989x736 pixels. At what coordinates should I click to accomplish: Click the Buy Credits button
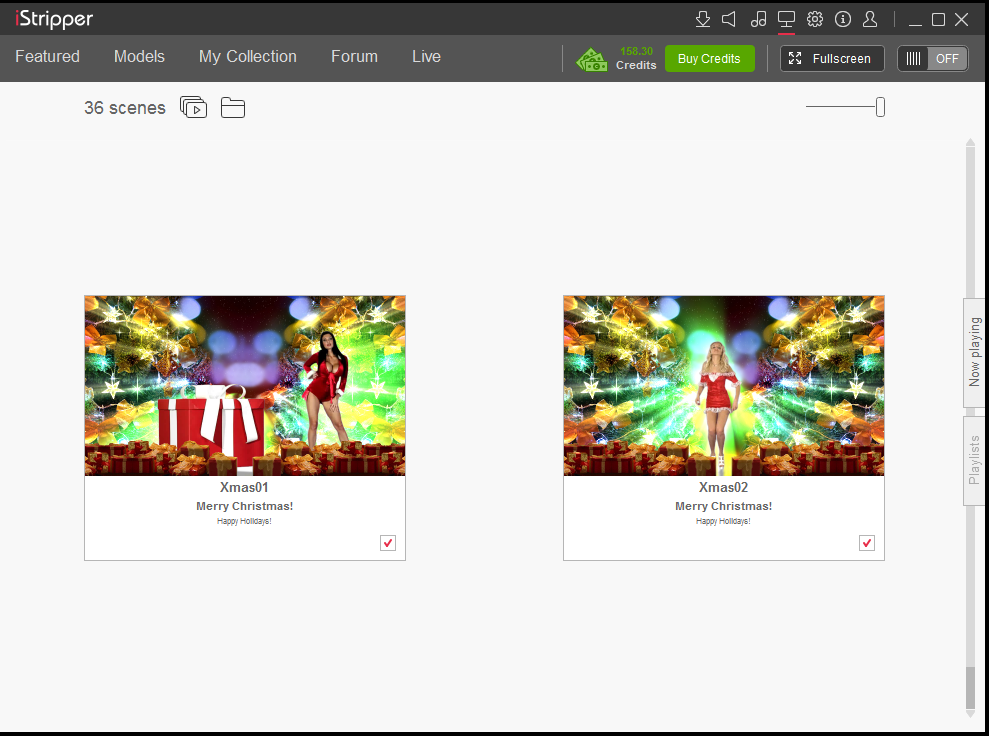(710, 59)
